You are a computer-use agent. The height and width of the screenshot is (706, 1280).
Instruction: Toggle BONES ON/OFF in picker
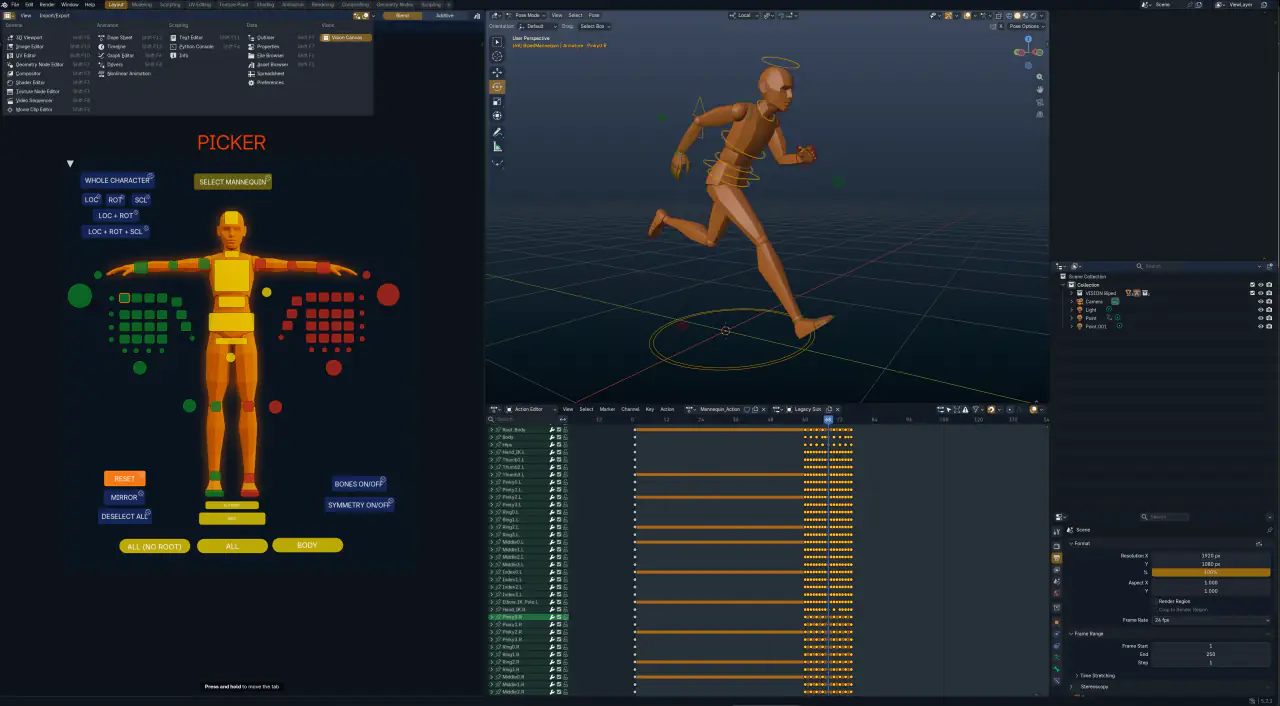pos(358,484)
